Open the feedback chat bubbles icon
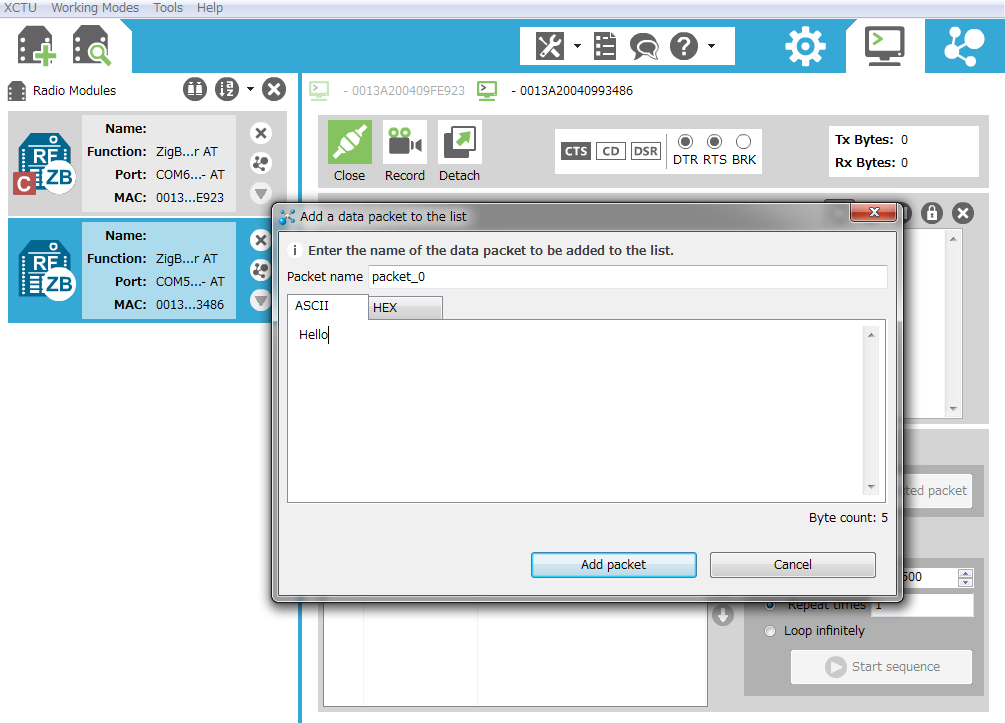The height and width of the screenshot is (723, 1005). (x=644, y=46)
